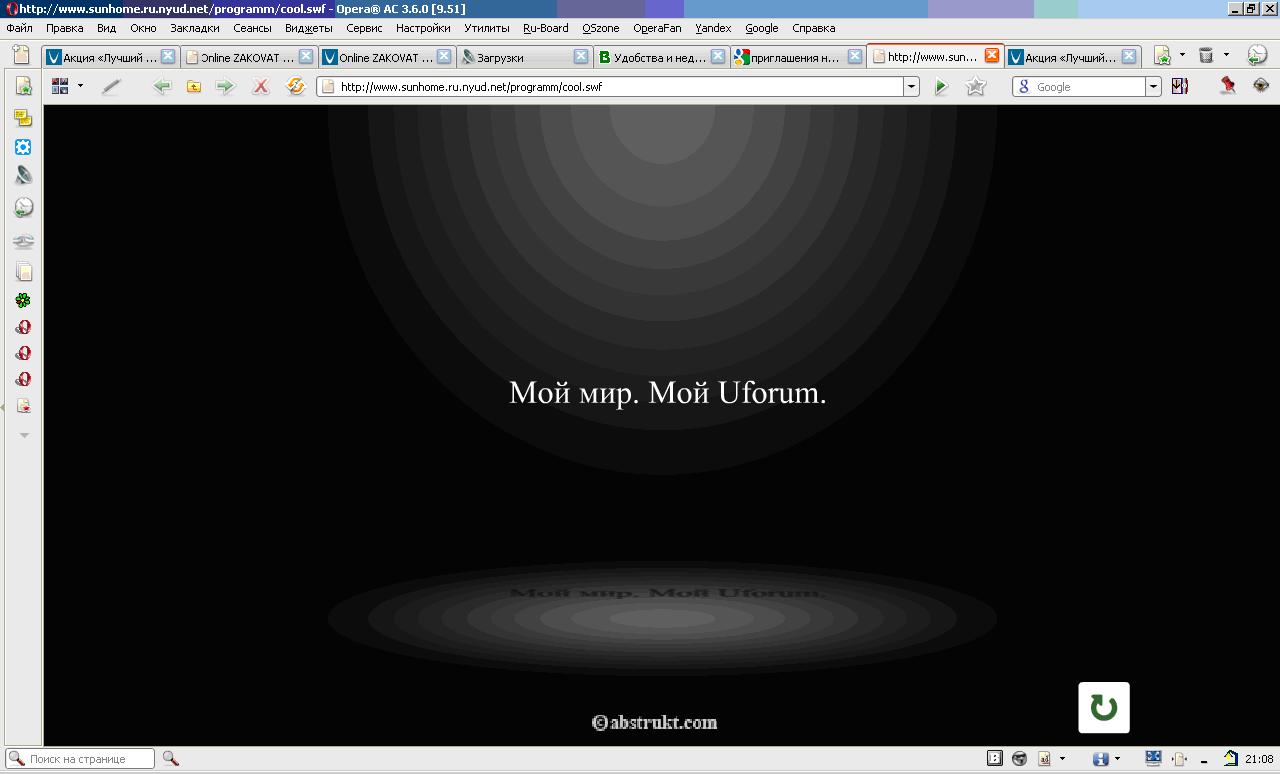Open dropdown beside status bar info icon
This screenshot has height=774, width=1280.
(x=1117, y=758)
